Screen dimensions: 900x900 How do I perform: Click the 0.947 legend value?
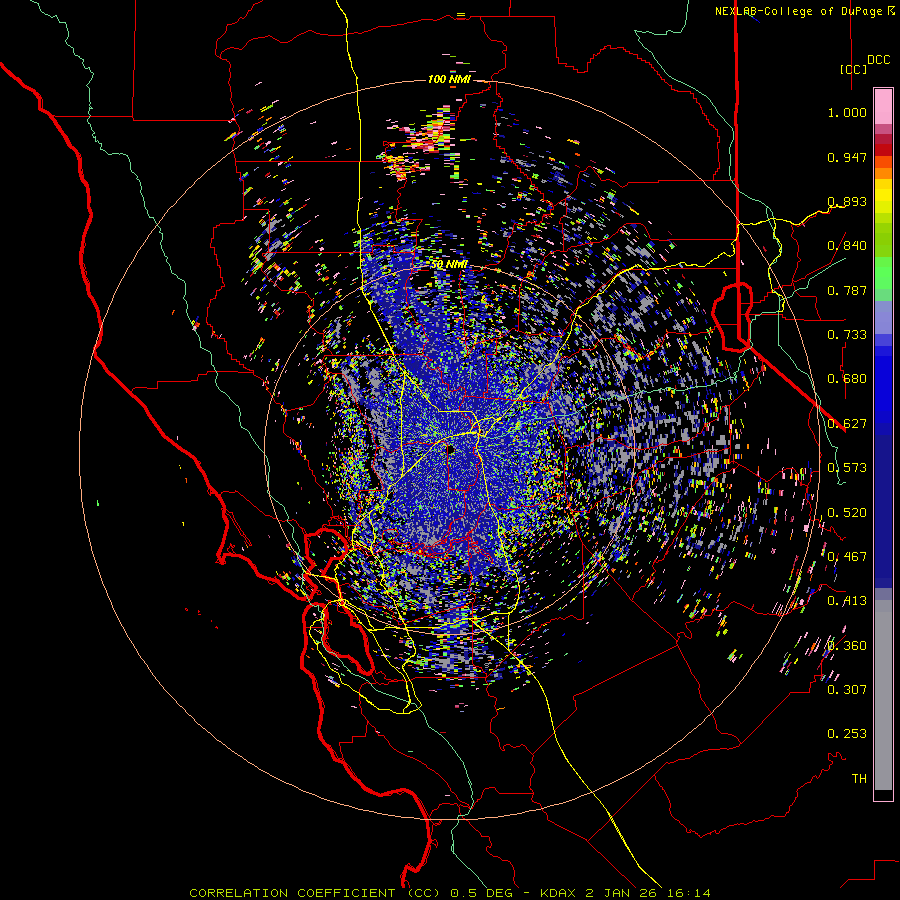[x=847, y=157]
